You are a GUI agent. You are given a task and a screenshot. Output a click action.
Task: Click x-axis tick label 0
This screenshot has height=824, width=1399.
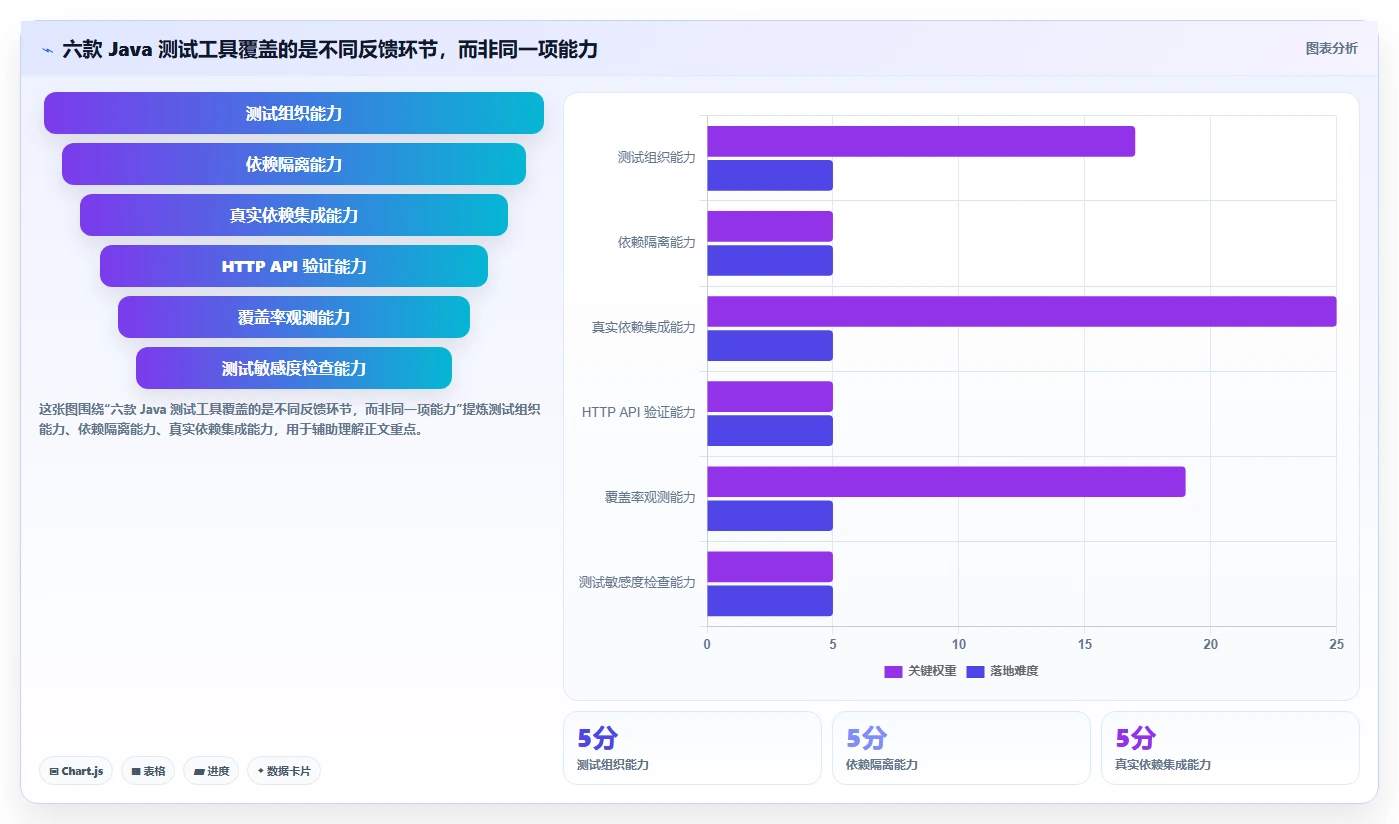click(707, 645)
